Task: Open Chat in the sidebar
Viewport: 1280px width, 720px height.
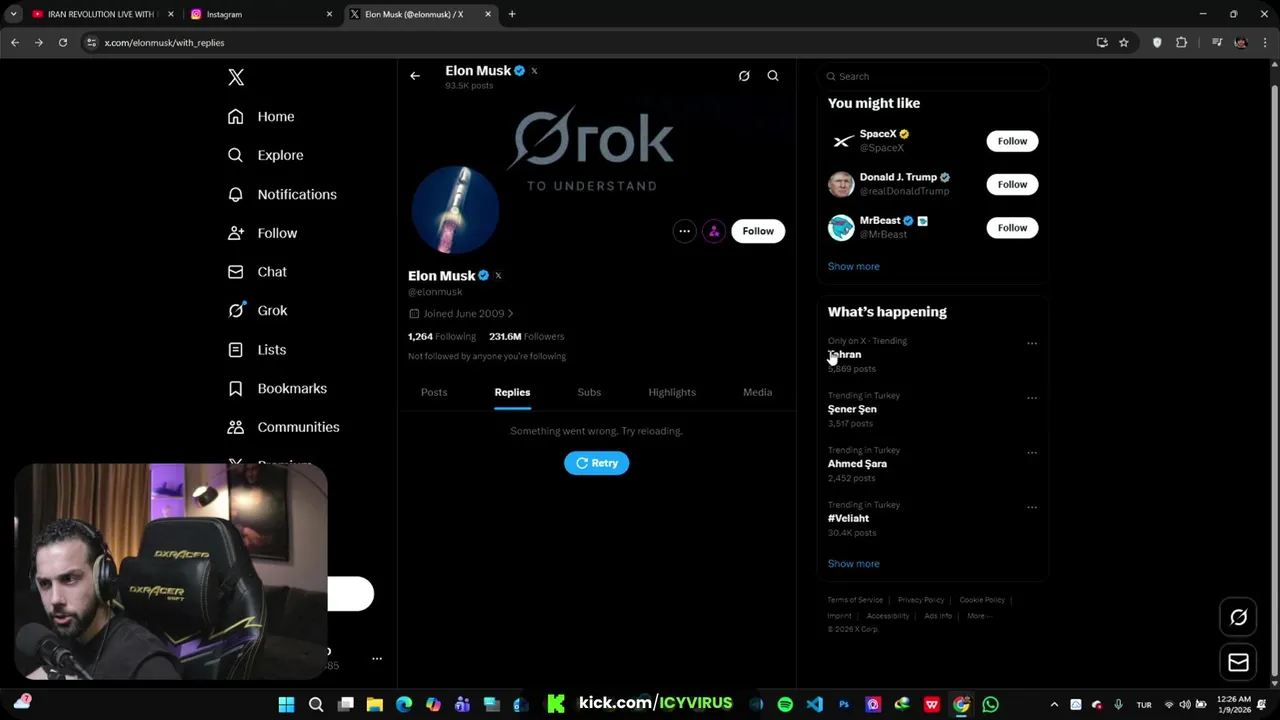Action: tap(257, 272)
